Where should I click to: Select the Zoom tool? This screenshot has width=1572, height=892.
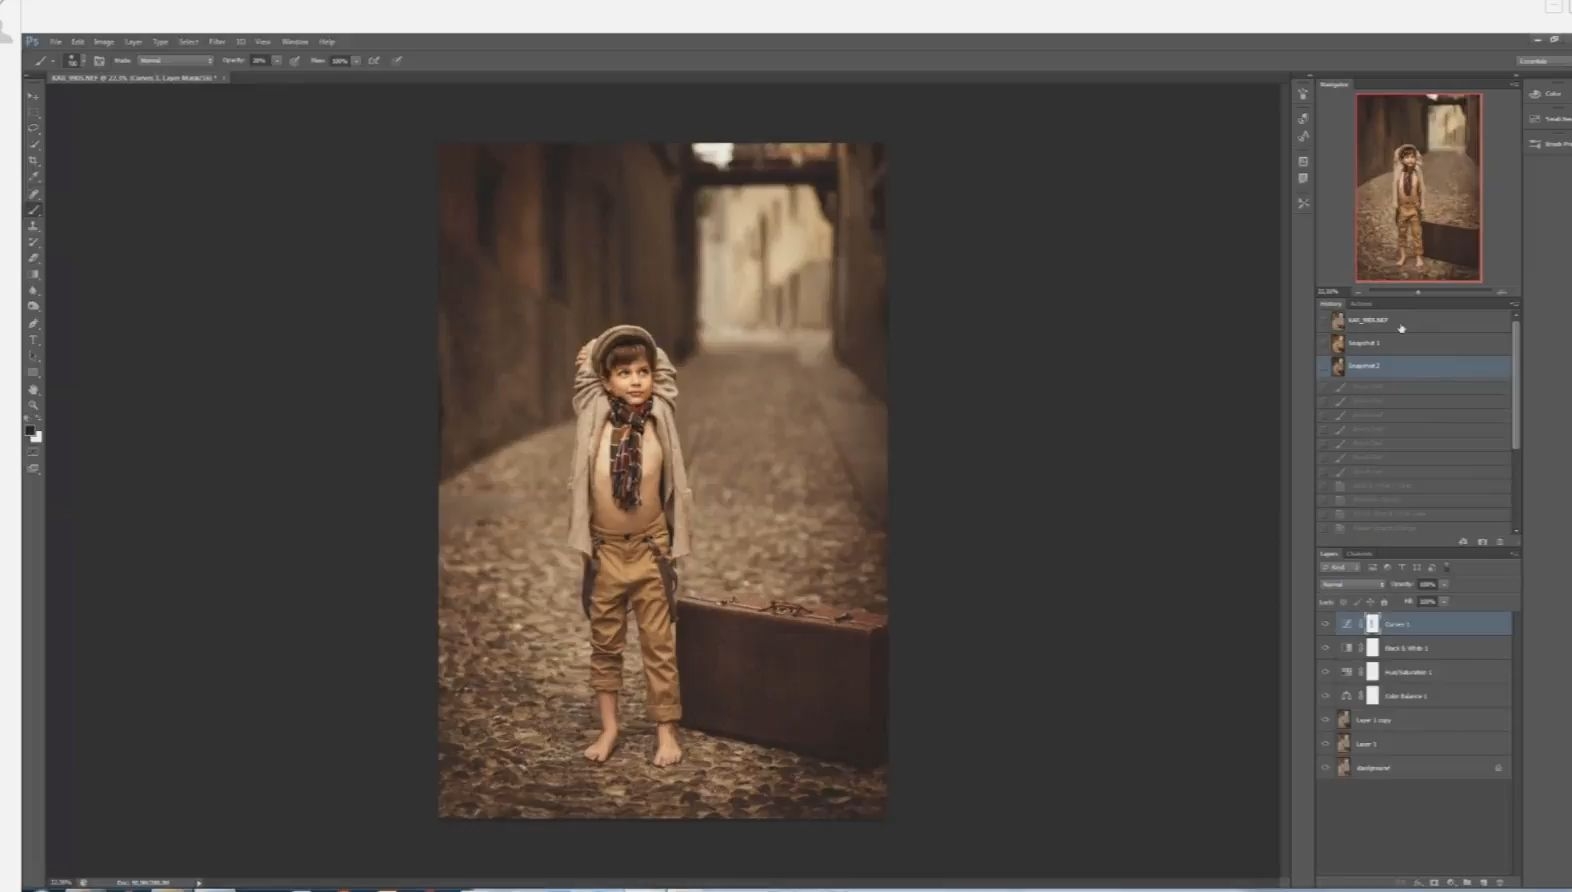[x=33, y=405]
